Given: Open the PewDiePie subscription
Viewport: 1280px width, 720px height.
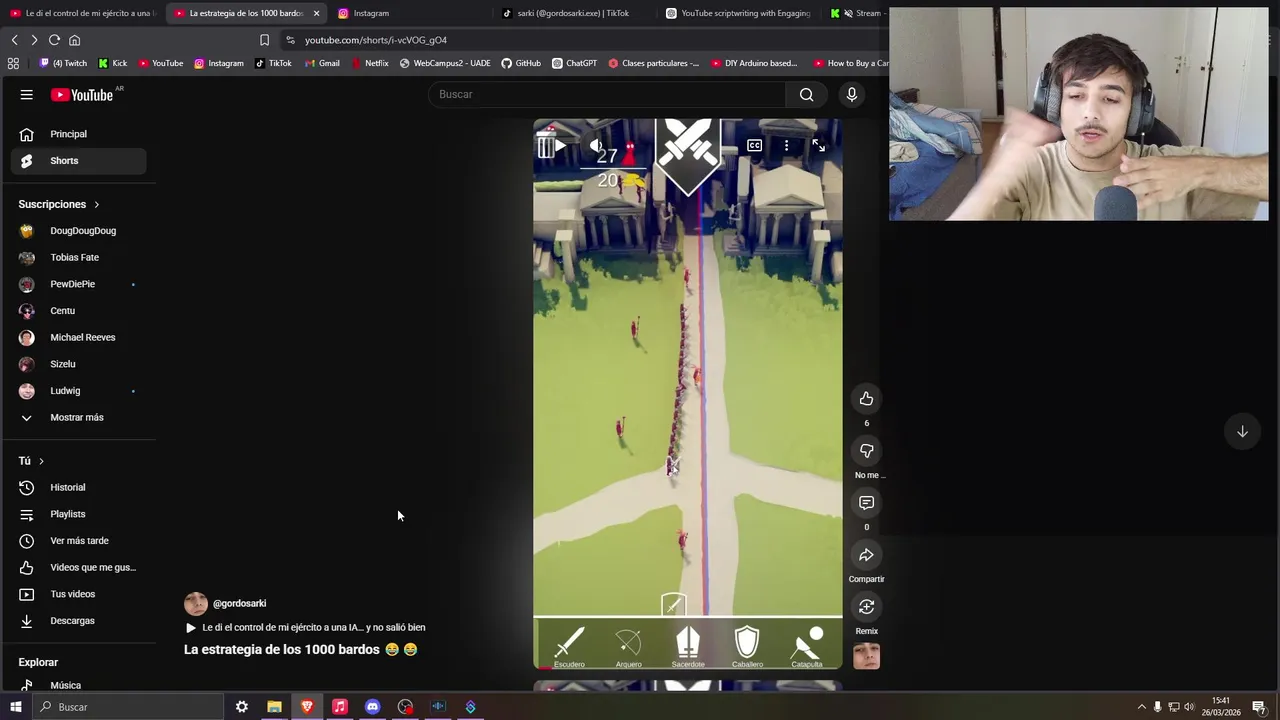Looking at the screenshot, I should click(x=78, y=284).
